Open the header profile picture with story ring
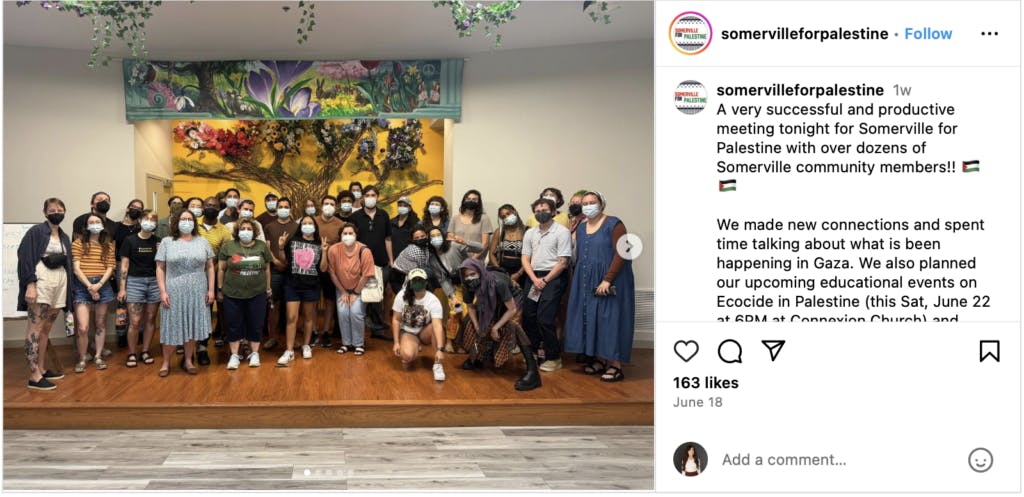The width and height of the screenshot is (1024, 497). [x=690, y=33]
